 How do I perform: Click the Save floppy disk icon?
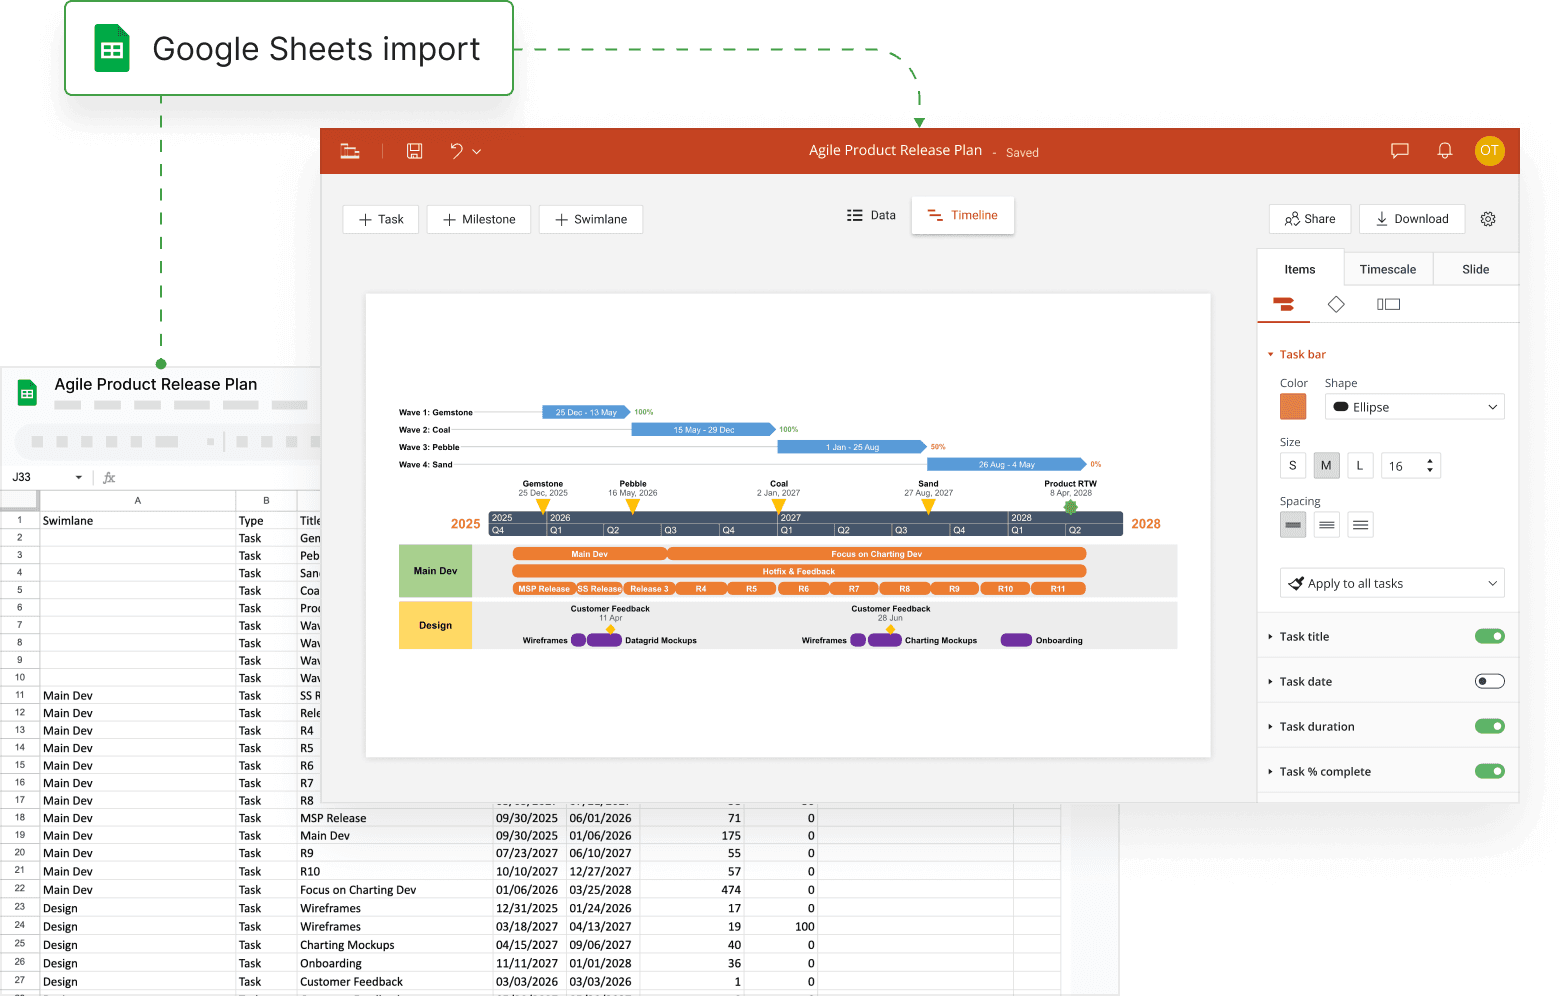pyautogui.click(x=414, y=151)
